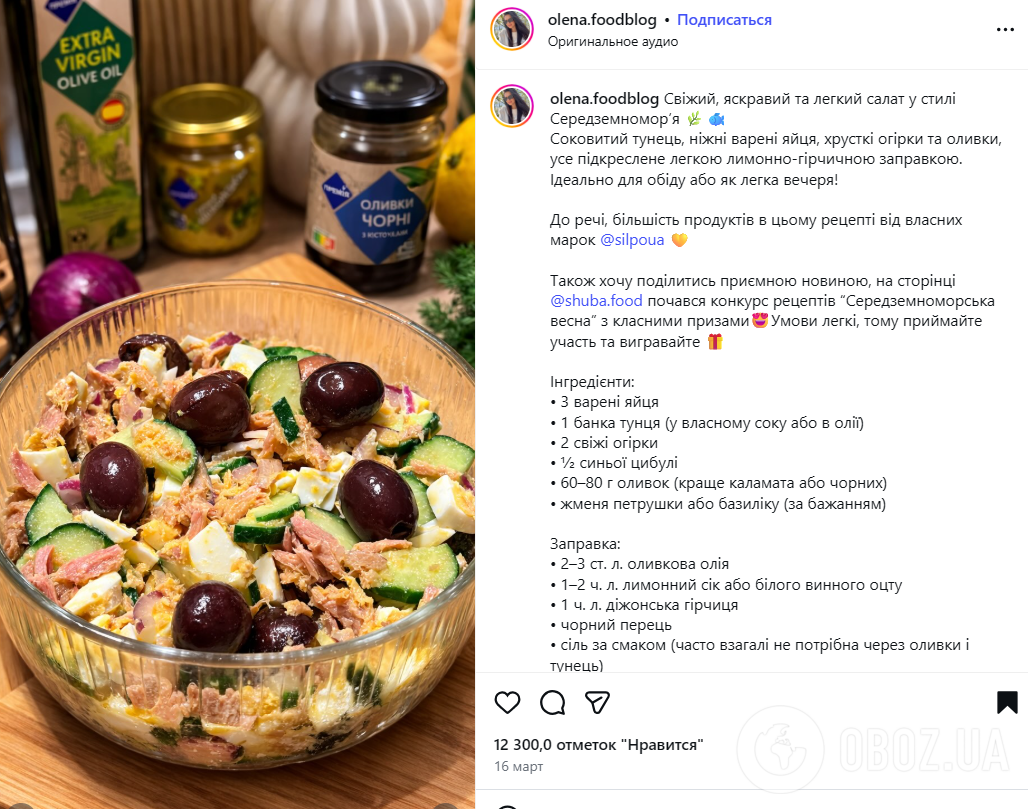Click olena.foodblog username in the caption
The width and height of the screenshot is (1028, 809).
[604, 99]
